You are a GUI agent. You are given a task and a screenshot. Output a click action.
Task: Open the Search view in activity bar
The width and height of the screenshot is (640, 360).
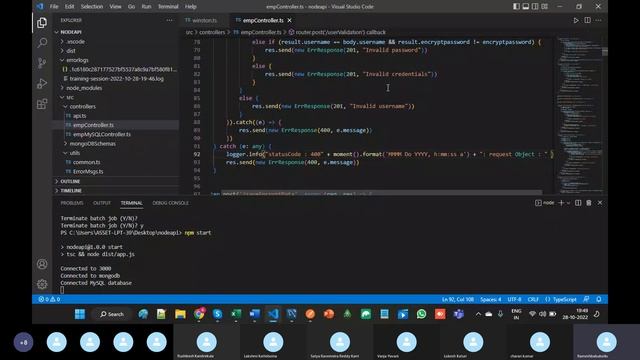(42, 42)
